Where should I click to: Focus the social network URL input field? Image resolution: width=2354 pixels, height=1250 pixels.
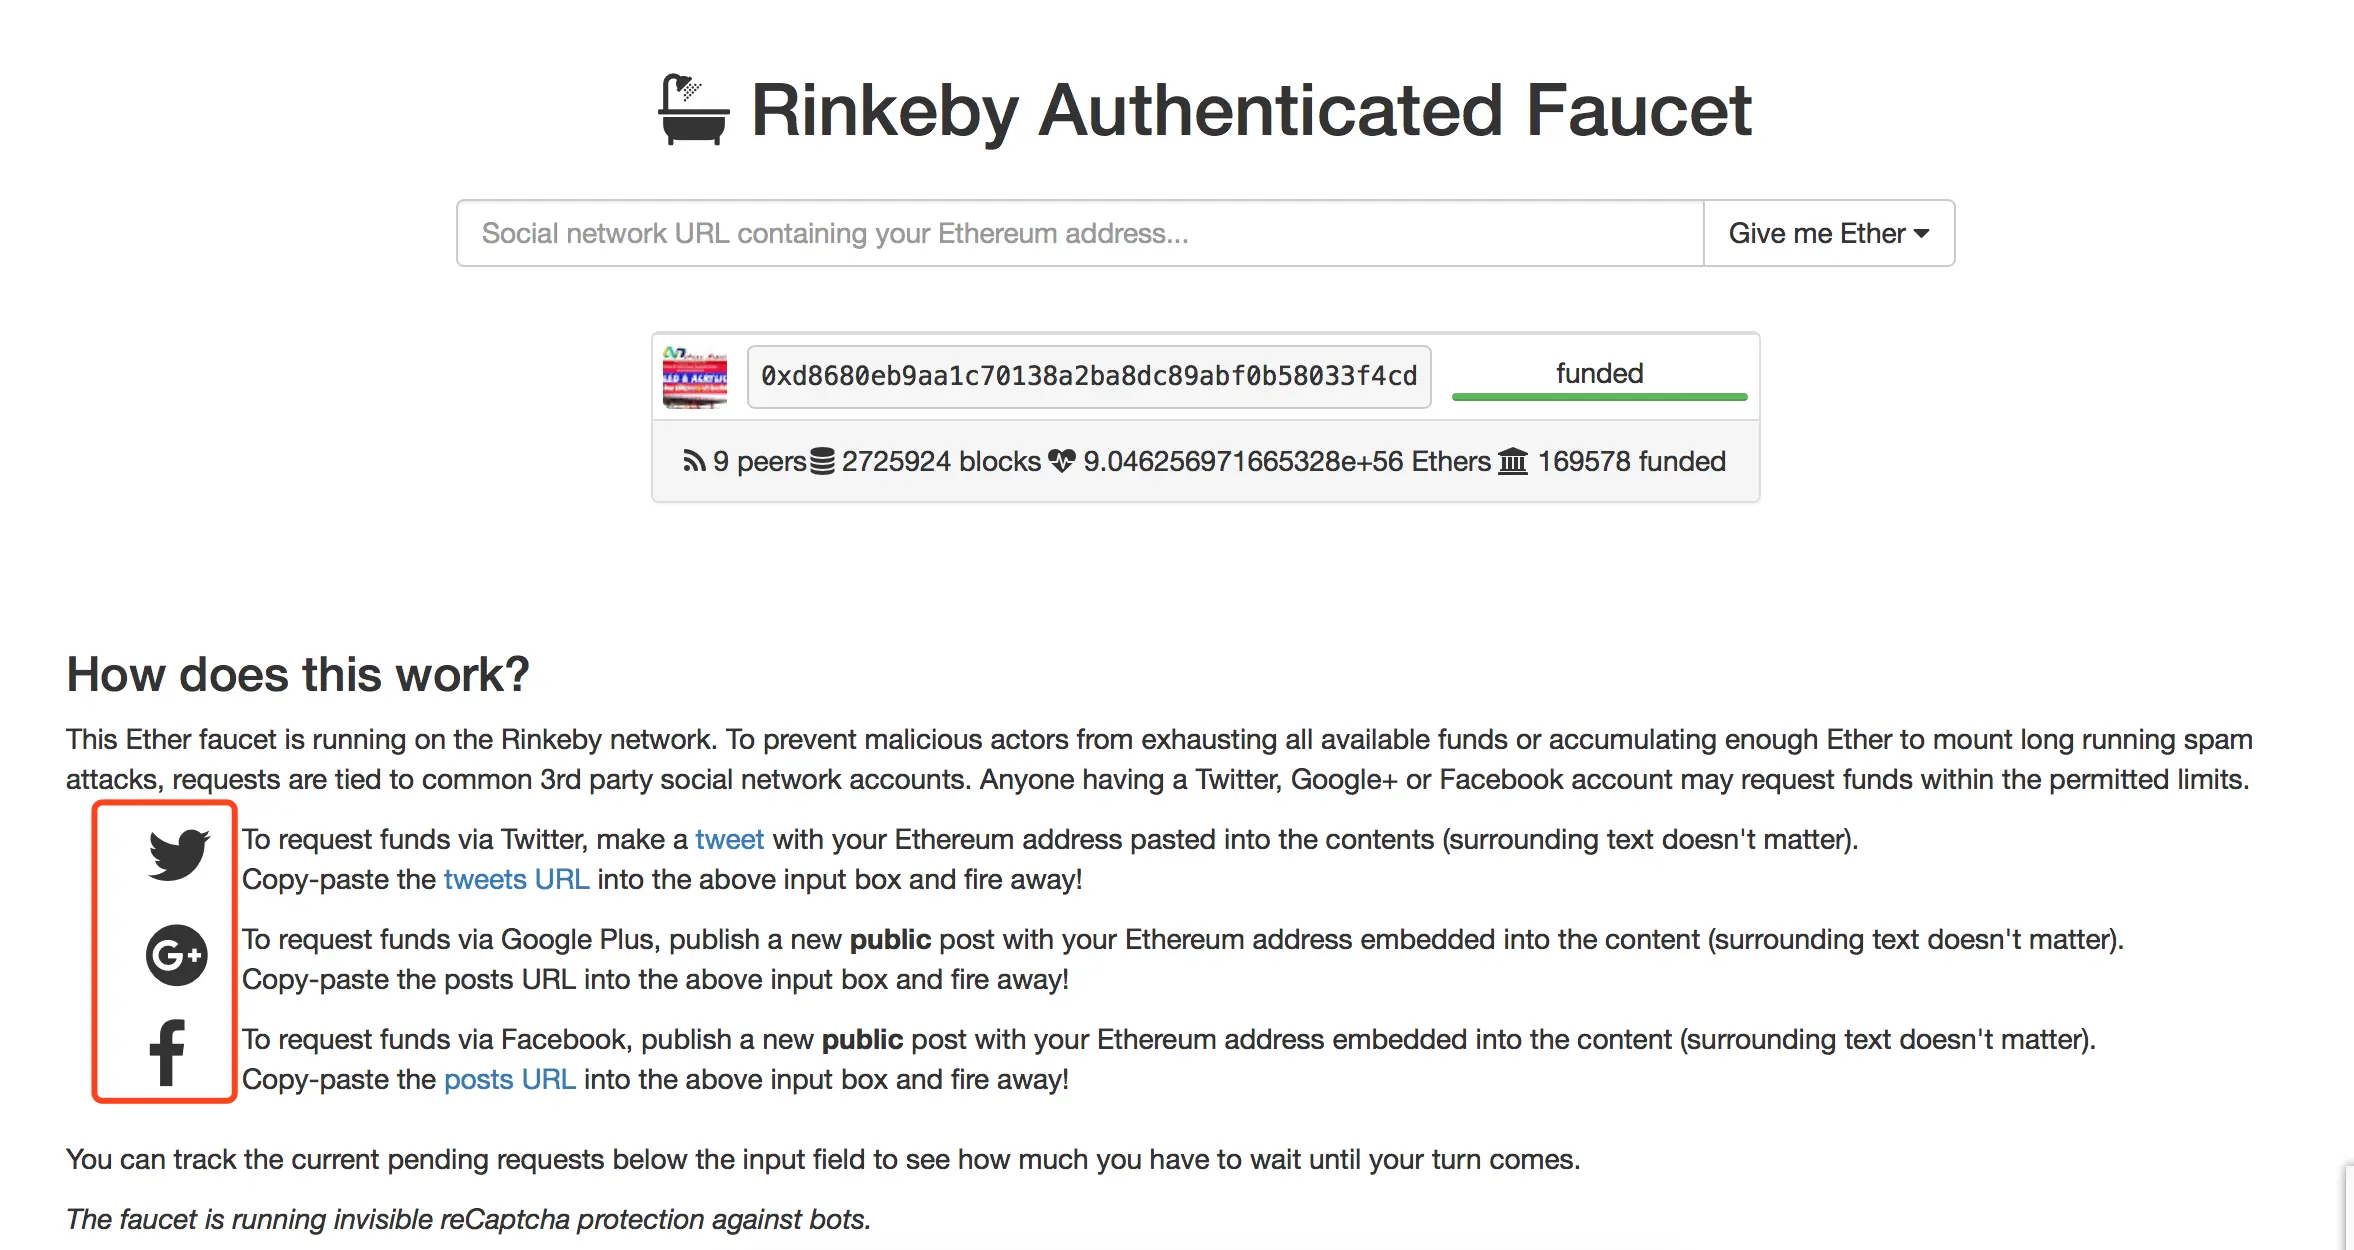click(1080, 233)
